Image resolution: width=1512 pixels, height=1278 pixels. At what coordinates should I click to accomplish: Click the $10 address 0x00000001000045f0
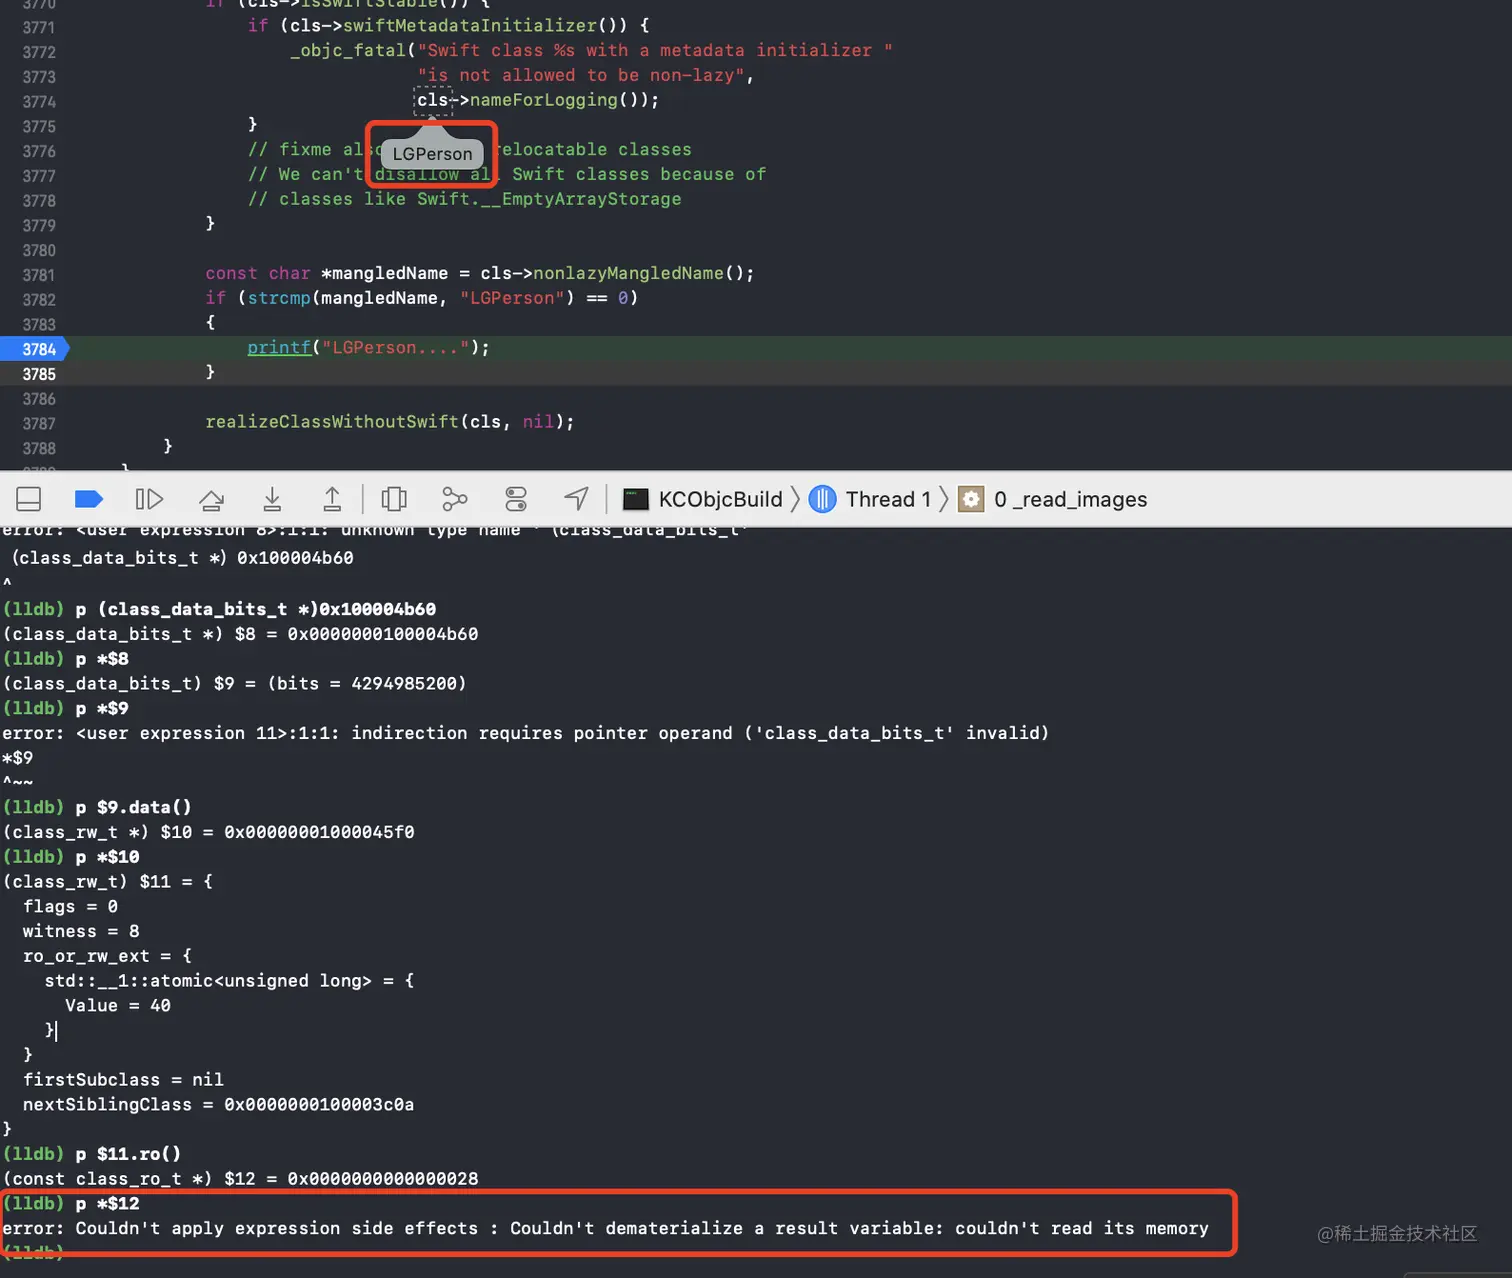tap(319, 832)
